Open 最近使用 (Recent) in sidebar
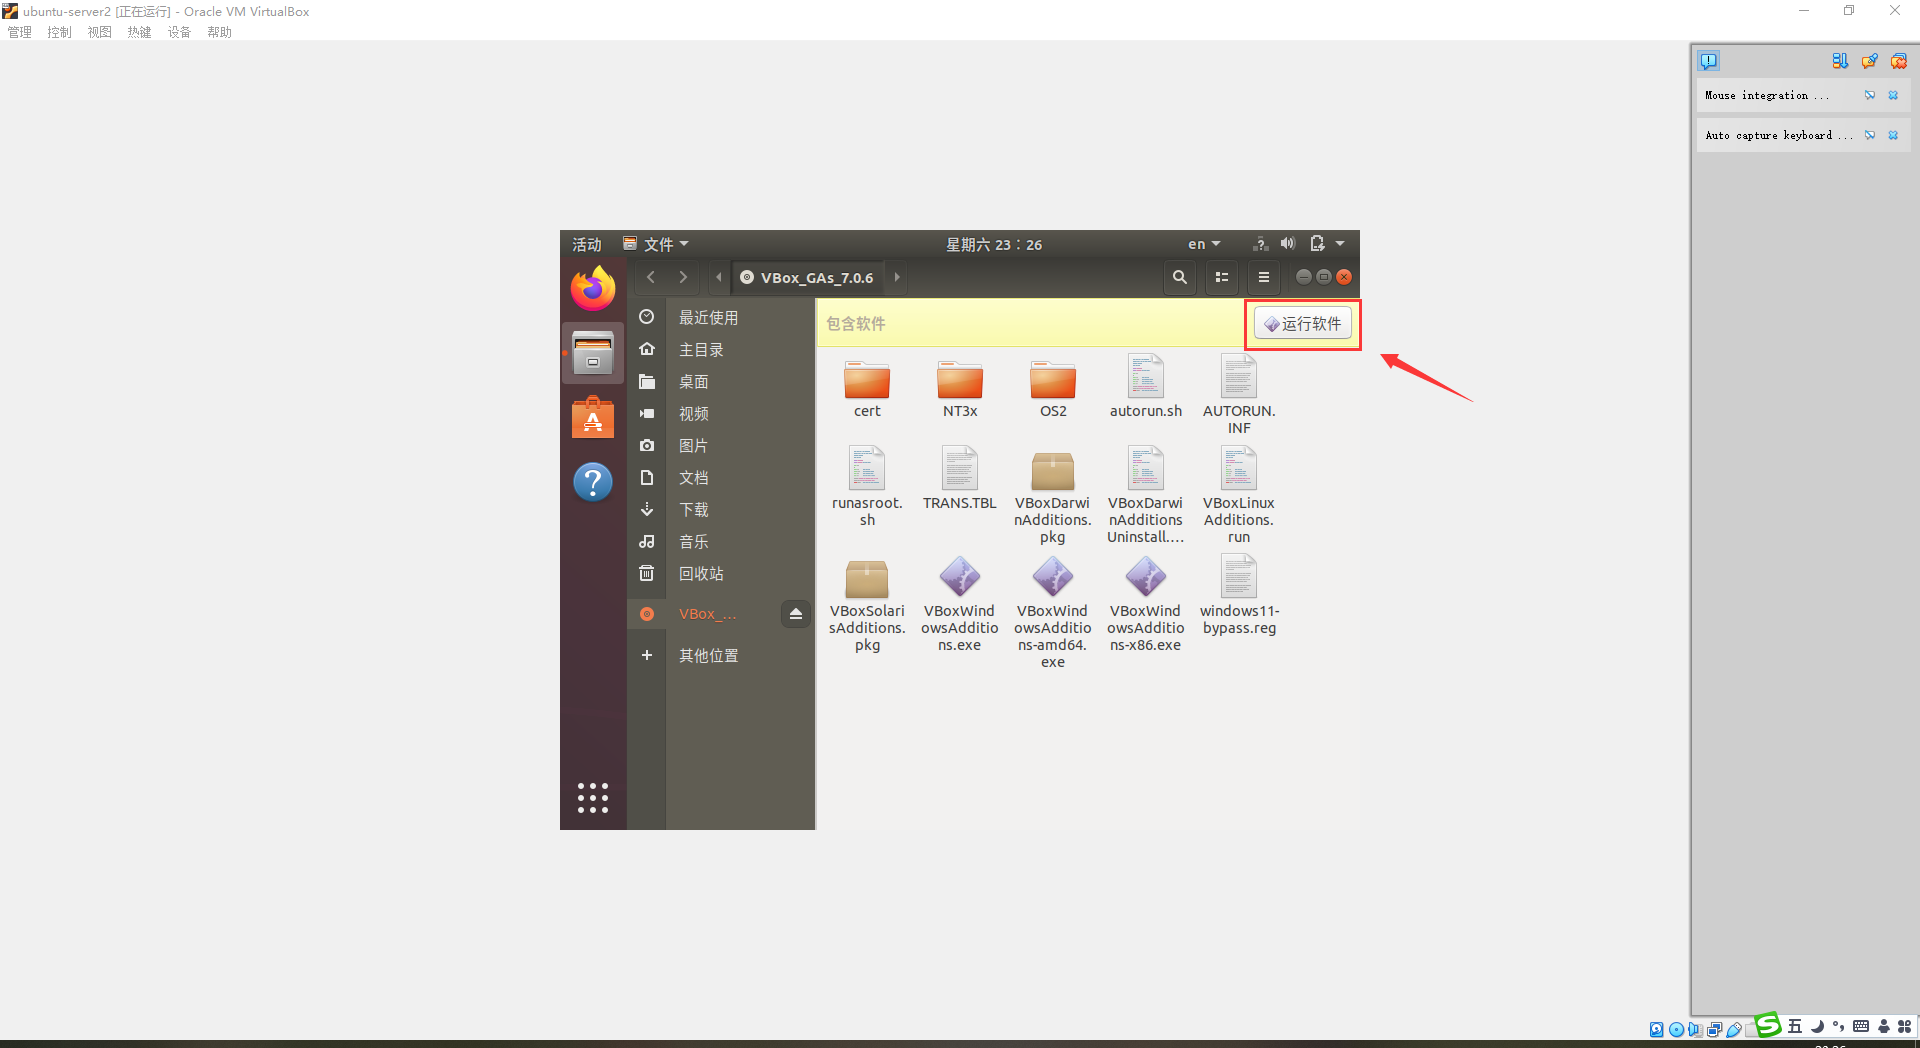 point(721,317)
